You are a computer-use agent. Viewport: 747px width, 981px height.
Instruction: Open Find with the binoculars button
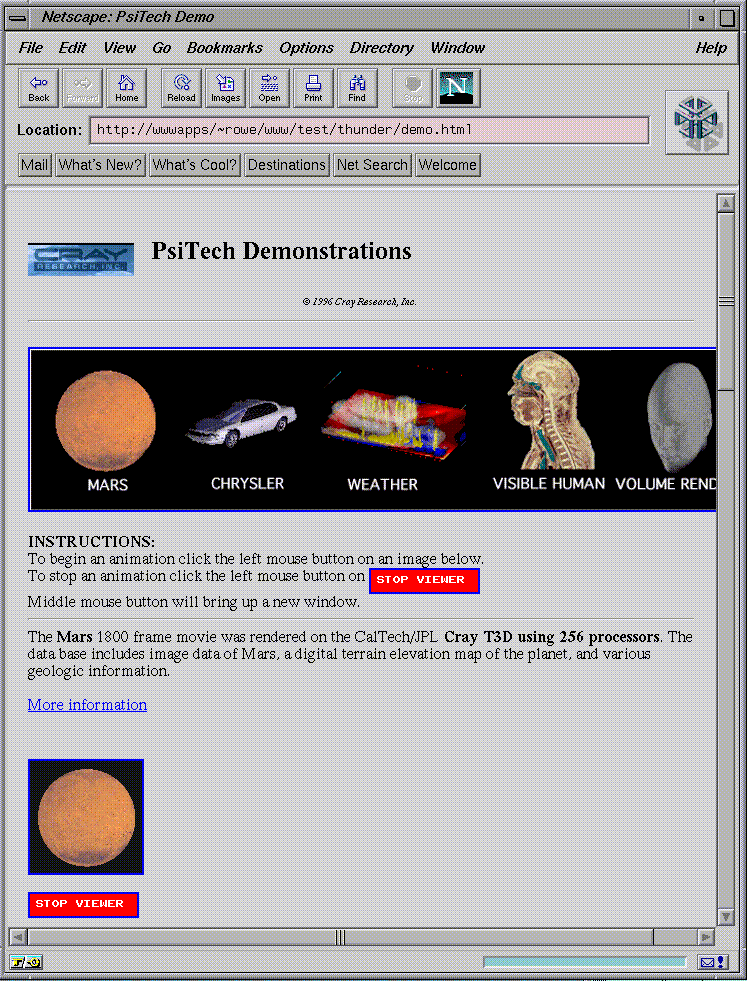click(357, 88)
